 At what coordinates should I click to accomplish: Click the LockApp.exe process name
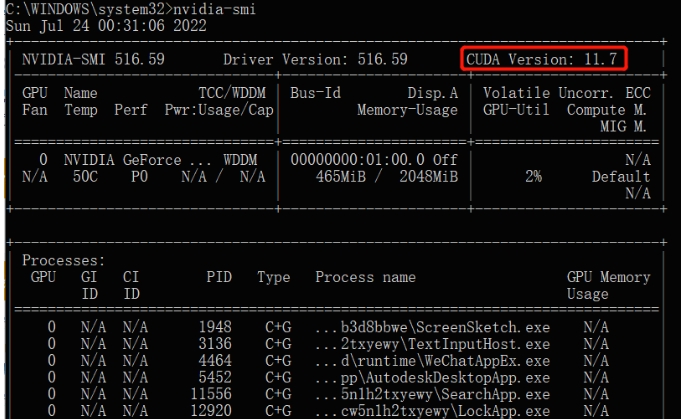pos(432,411)
